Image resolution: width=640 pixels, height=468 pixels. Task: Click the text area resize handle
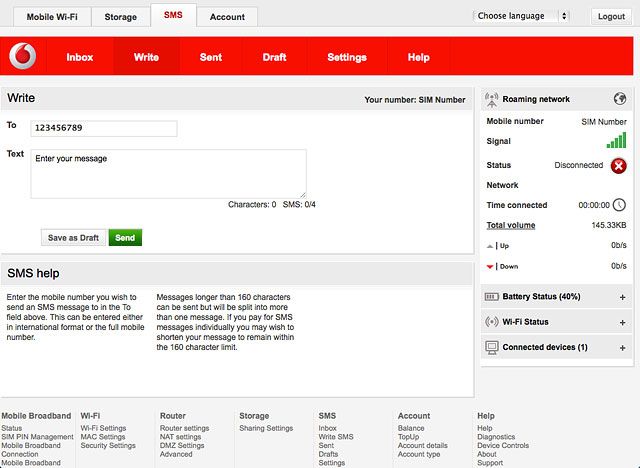[x=302, y=195]
